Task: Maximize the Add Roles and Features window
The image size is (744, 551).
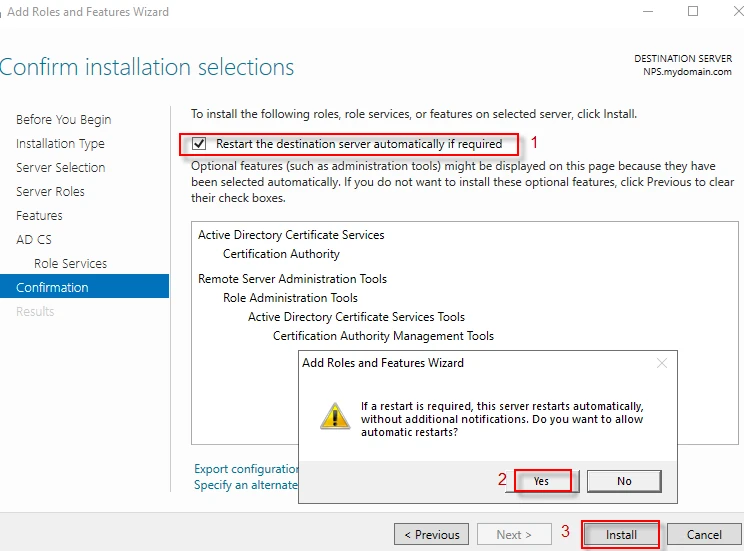Action: tap(693, 12)
